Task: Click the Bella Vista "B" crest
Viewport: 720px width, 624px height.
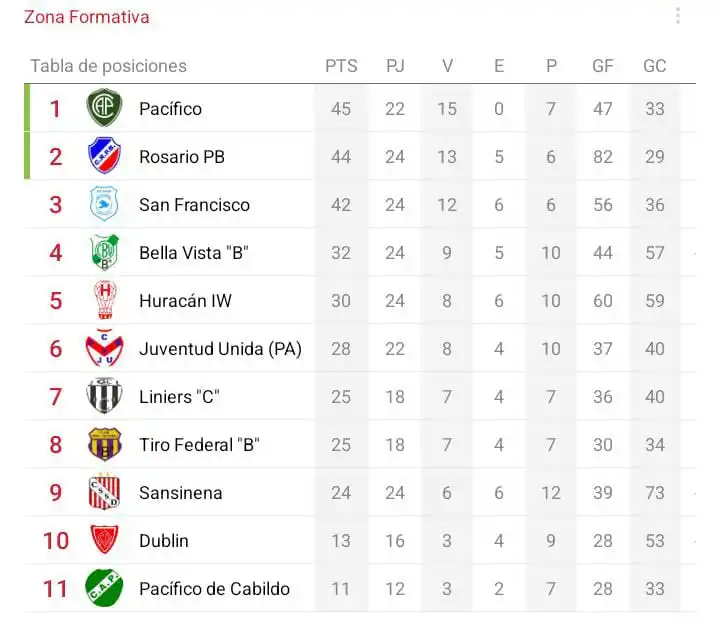Action: (x=105, y=252)
